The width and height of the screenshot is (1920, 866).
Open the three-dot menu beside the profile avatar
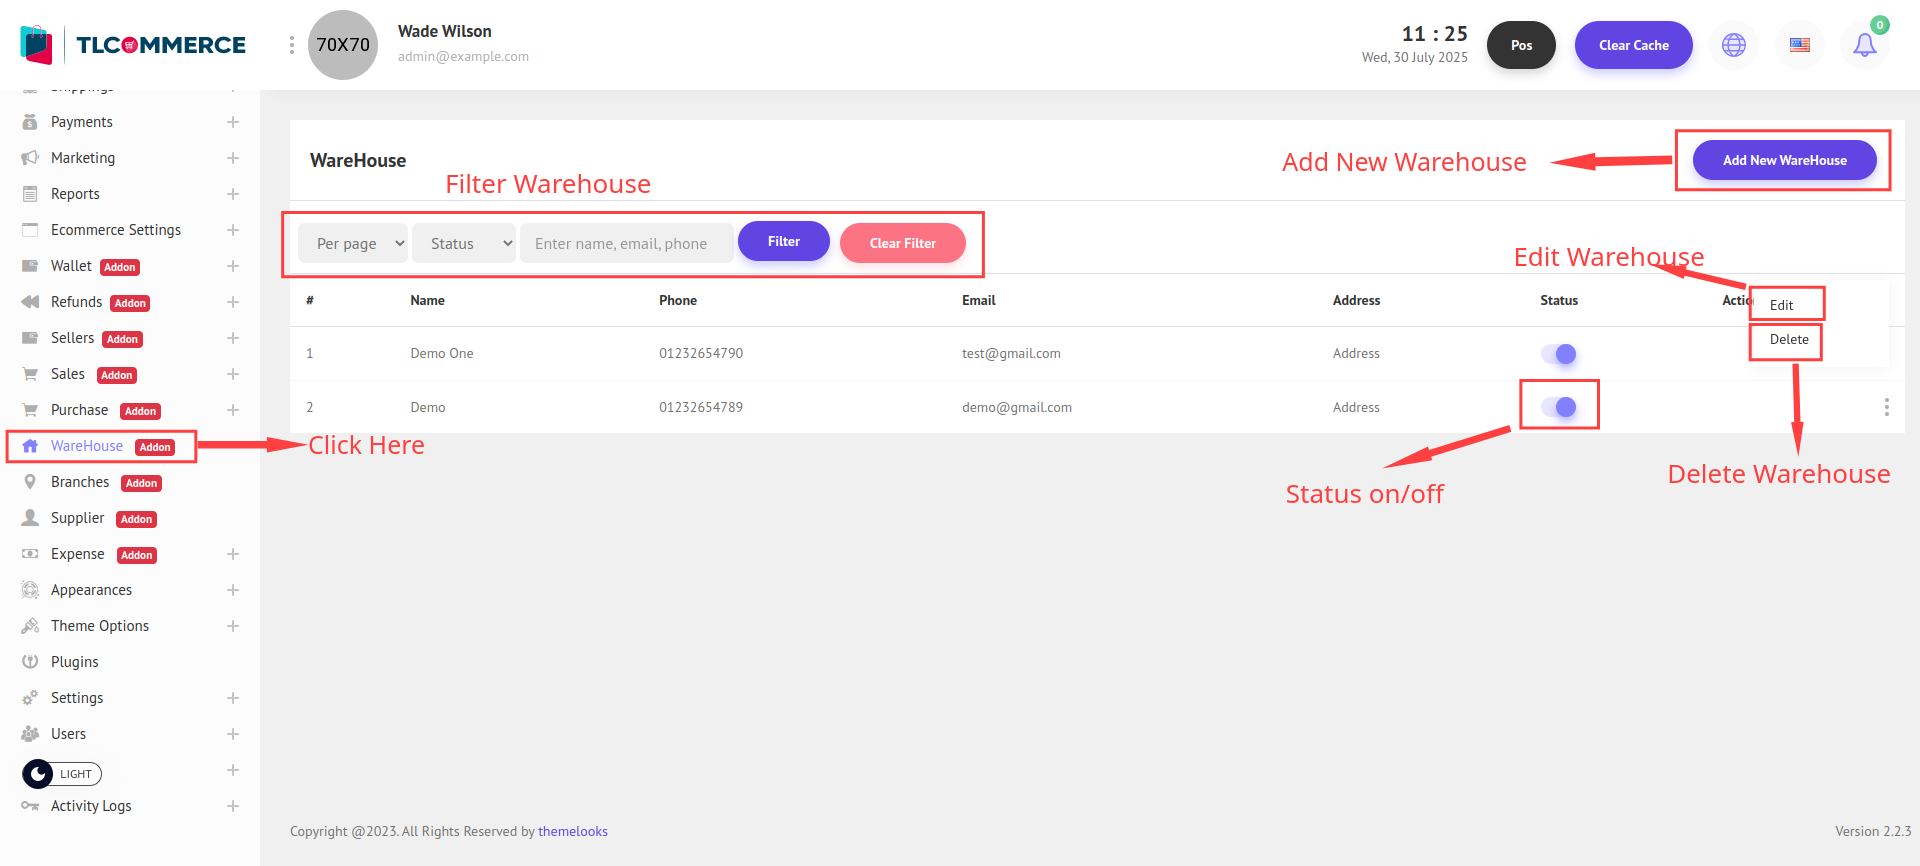[x=291, y=45]
